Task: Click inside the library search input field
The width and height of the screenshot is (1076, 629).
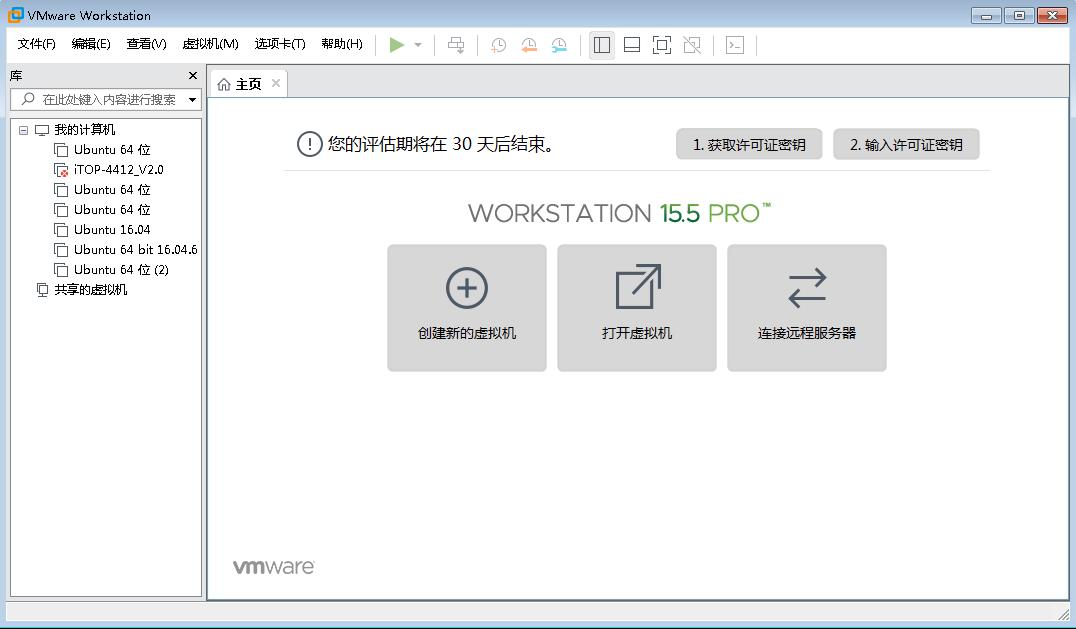Action: tap(105, 99)
